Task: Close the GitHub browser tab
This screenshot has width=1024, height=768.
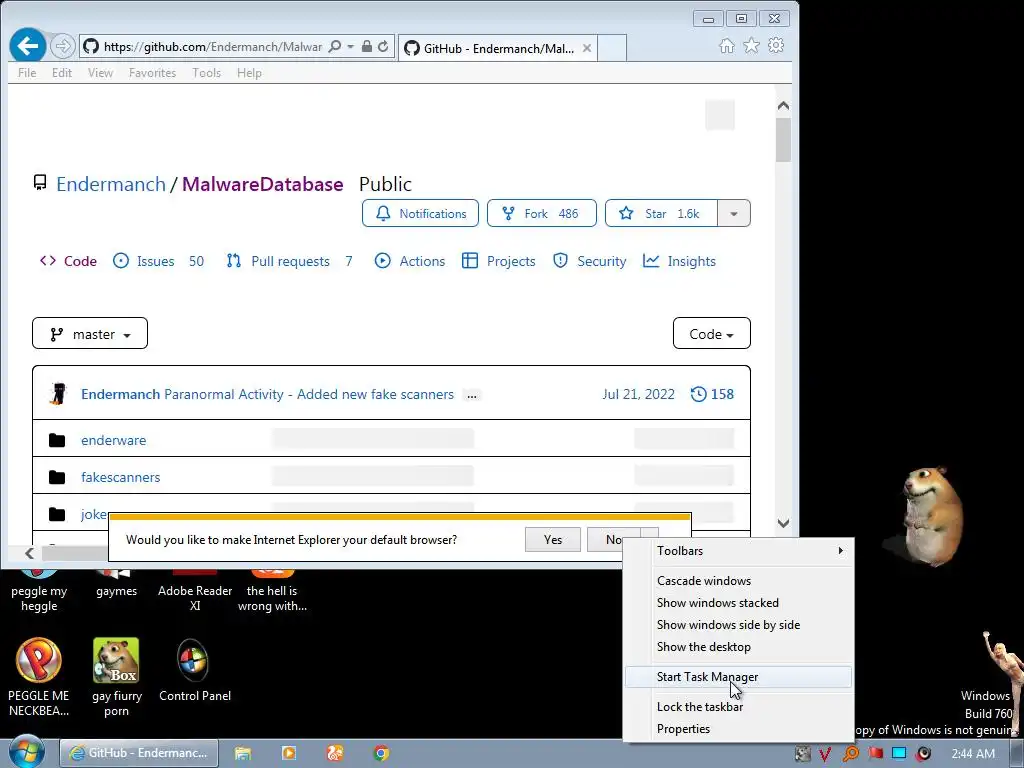Action: pos(586,48)
